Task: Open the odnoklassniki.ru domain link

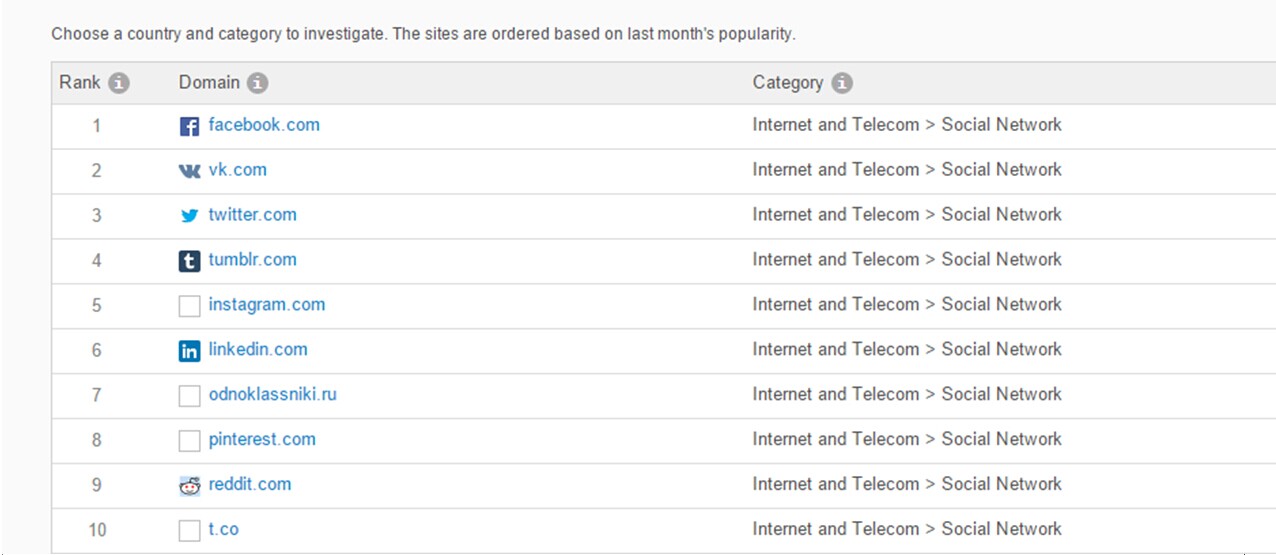Action: point(272,394)
